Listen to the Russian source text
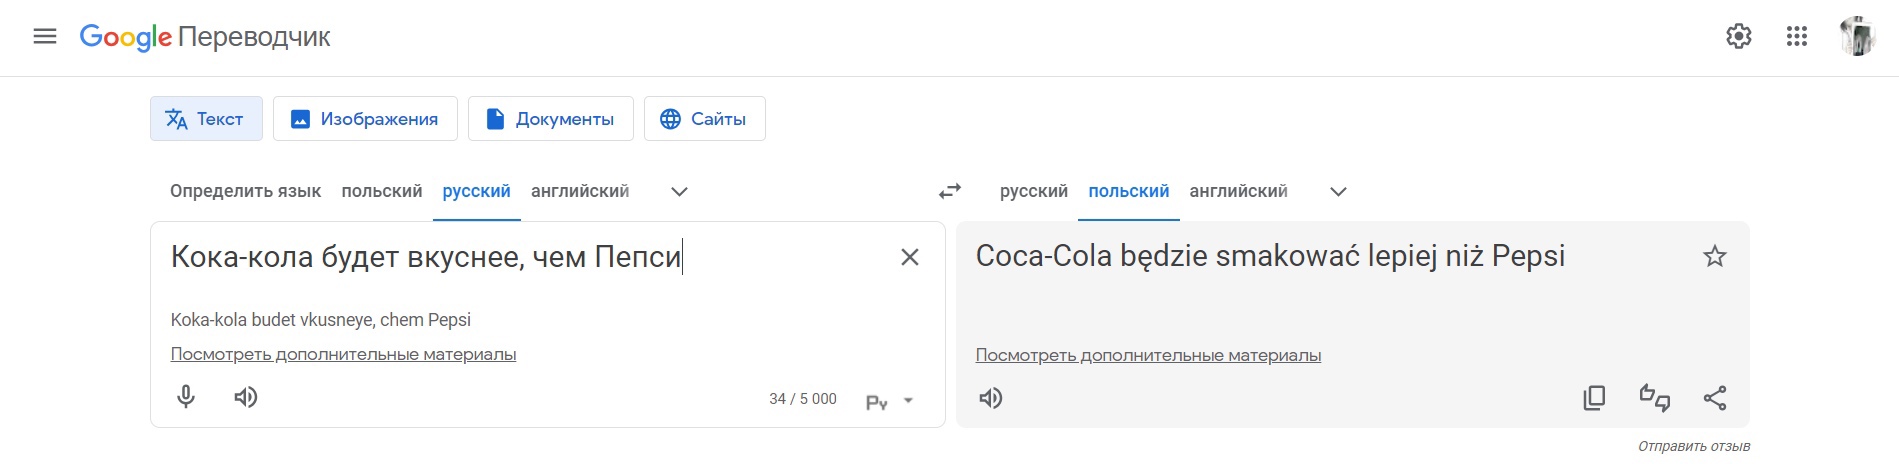Image resolution: width=1899 pixels, height=464 pixels. tap(246, 397)
